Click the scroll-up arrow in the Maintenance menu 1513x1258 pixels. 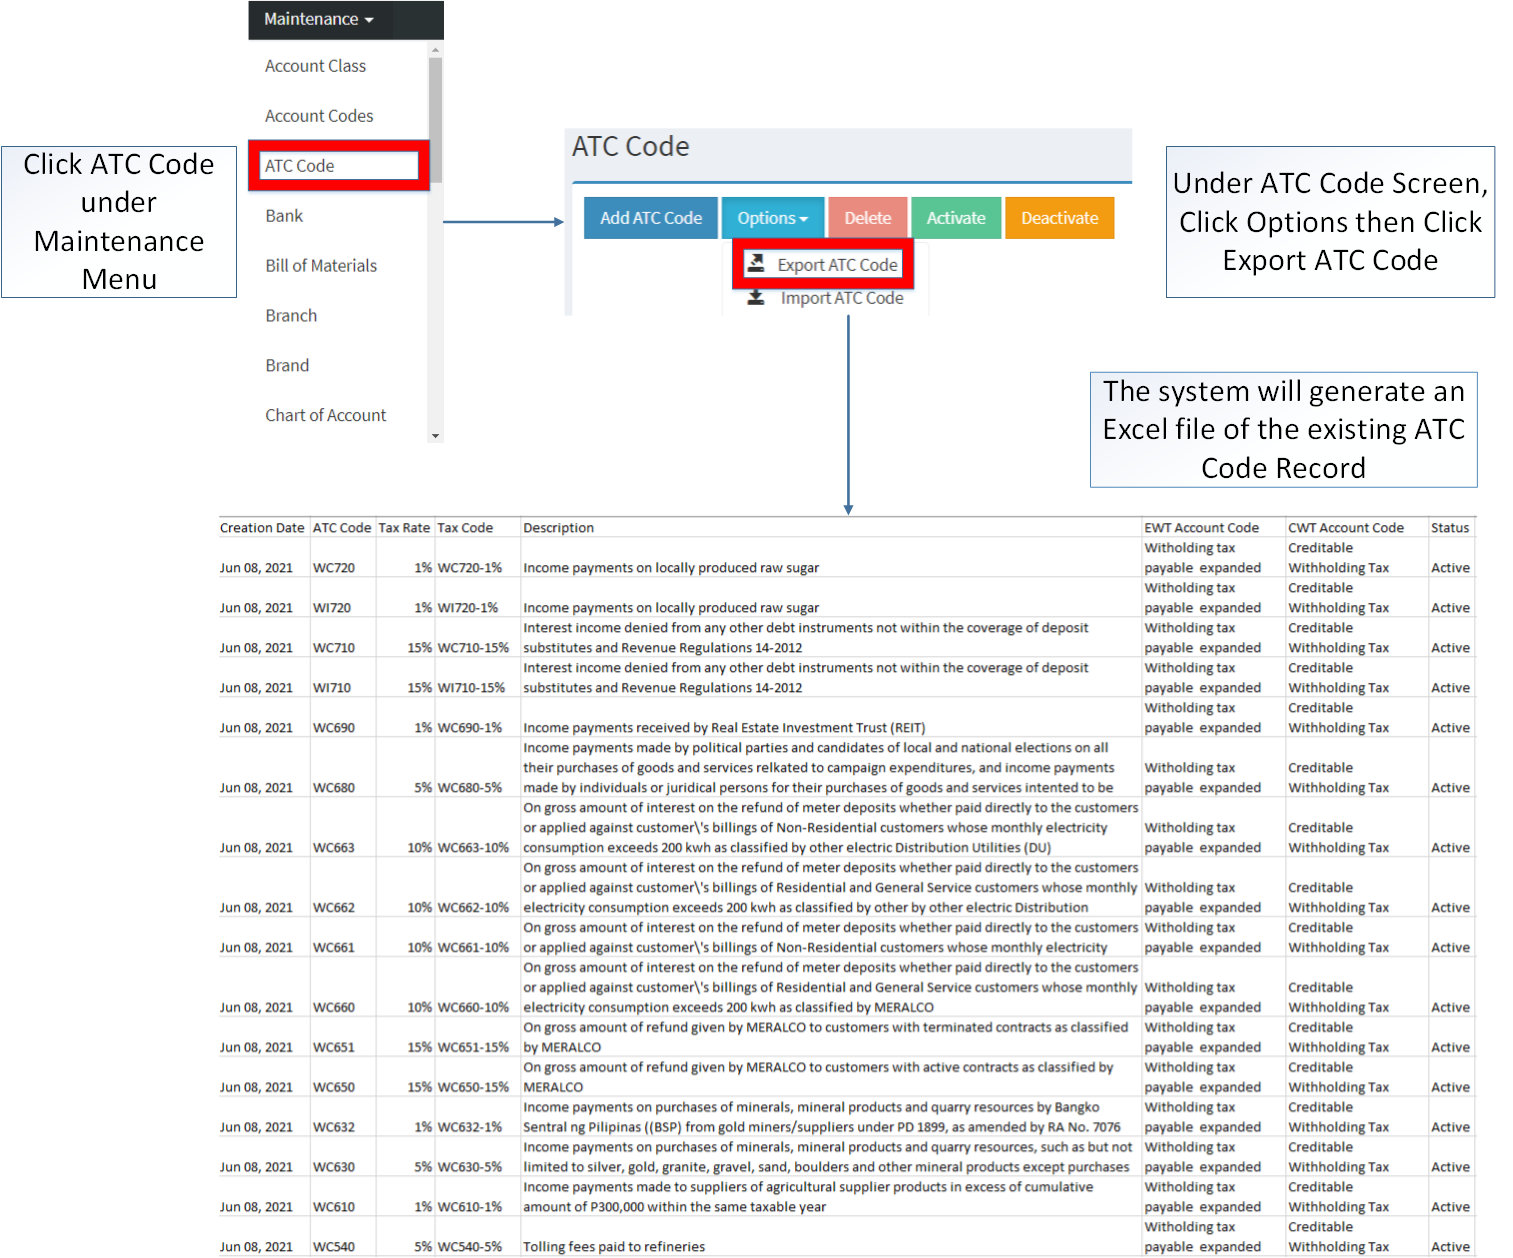pyautogui.click(x=434, y=48)
